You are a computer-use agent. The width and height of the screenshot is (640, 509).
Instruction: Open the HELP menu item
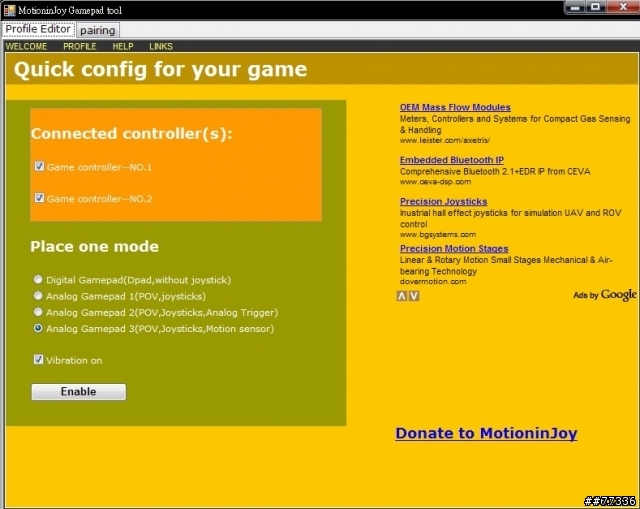pos(123,47)
